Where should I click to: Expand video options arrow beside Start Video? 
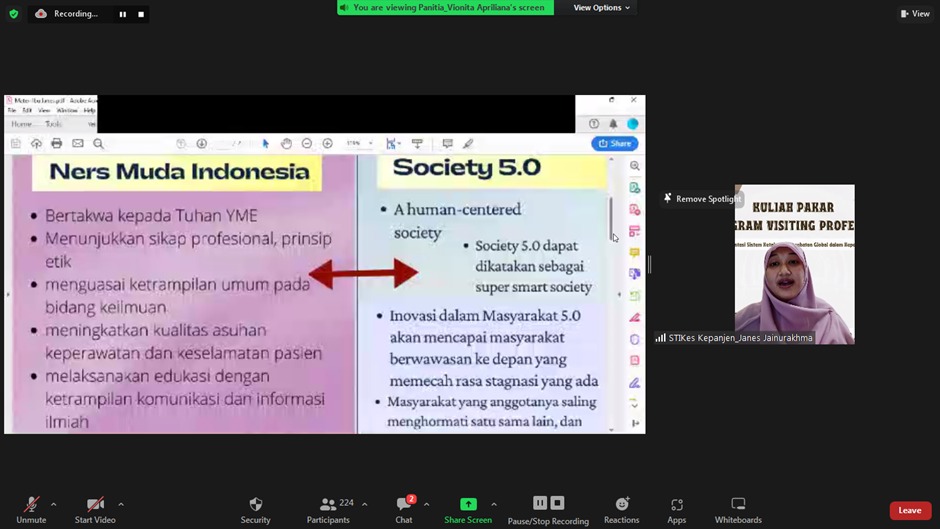(x=121, y=504)
